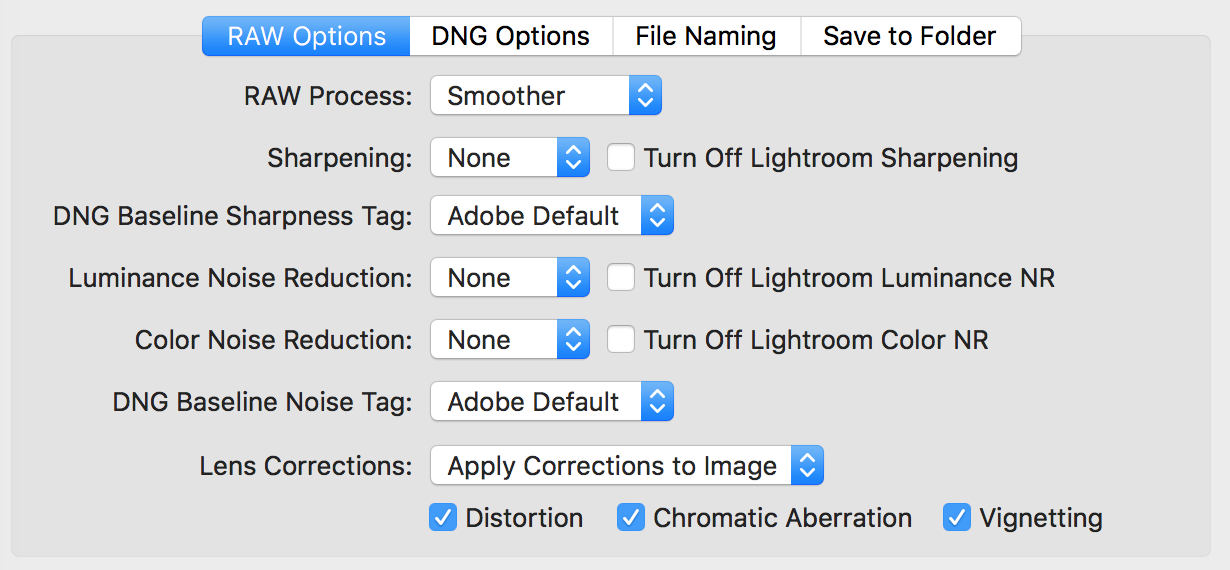Viewport: 1230px width, 570px height.
Task: Expand DNG Baseline Sharpness Tag dropdown
Action: click(x=552, y=216)
